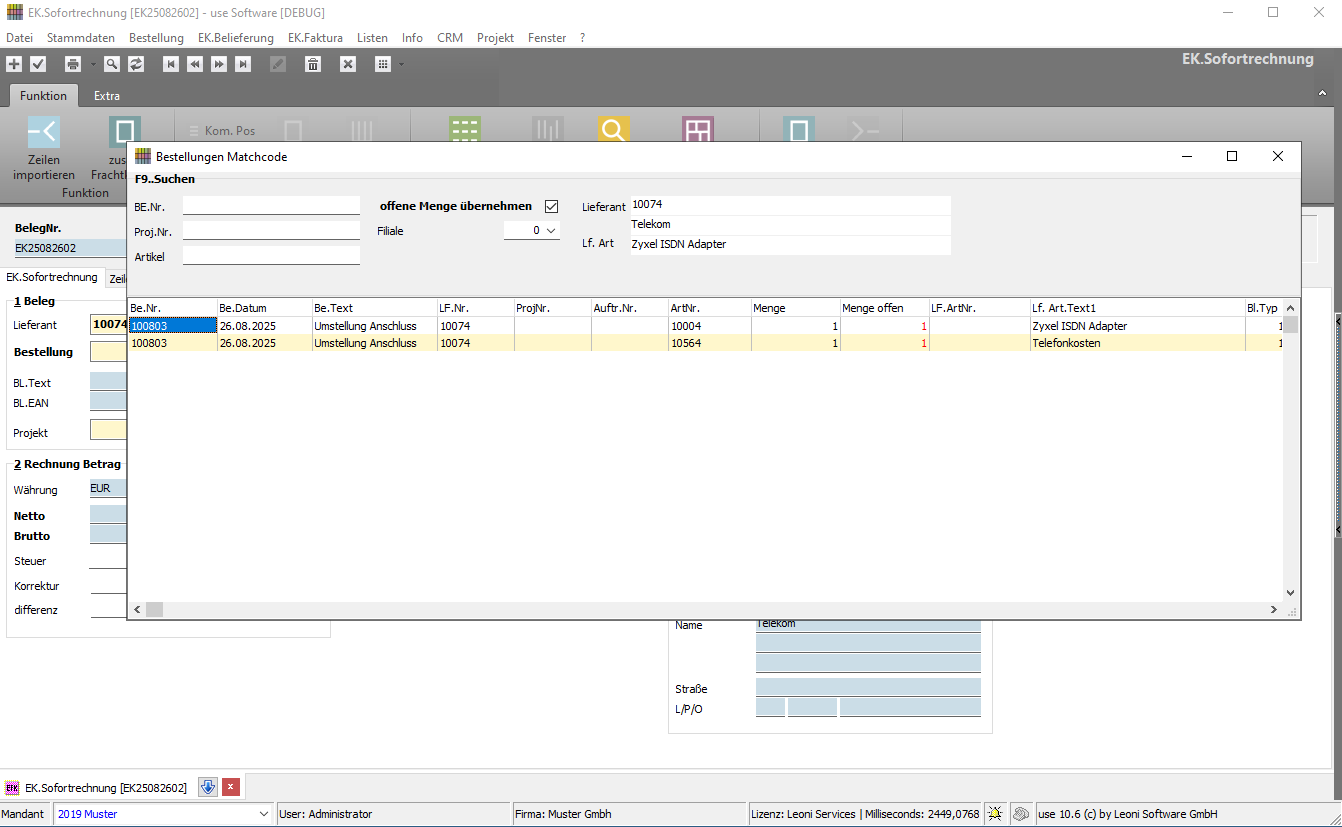Click the Proj.Nr. search field
Screen dimensions: 1342x827
pos(271,231)
